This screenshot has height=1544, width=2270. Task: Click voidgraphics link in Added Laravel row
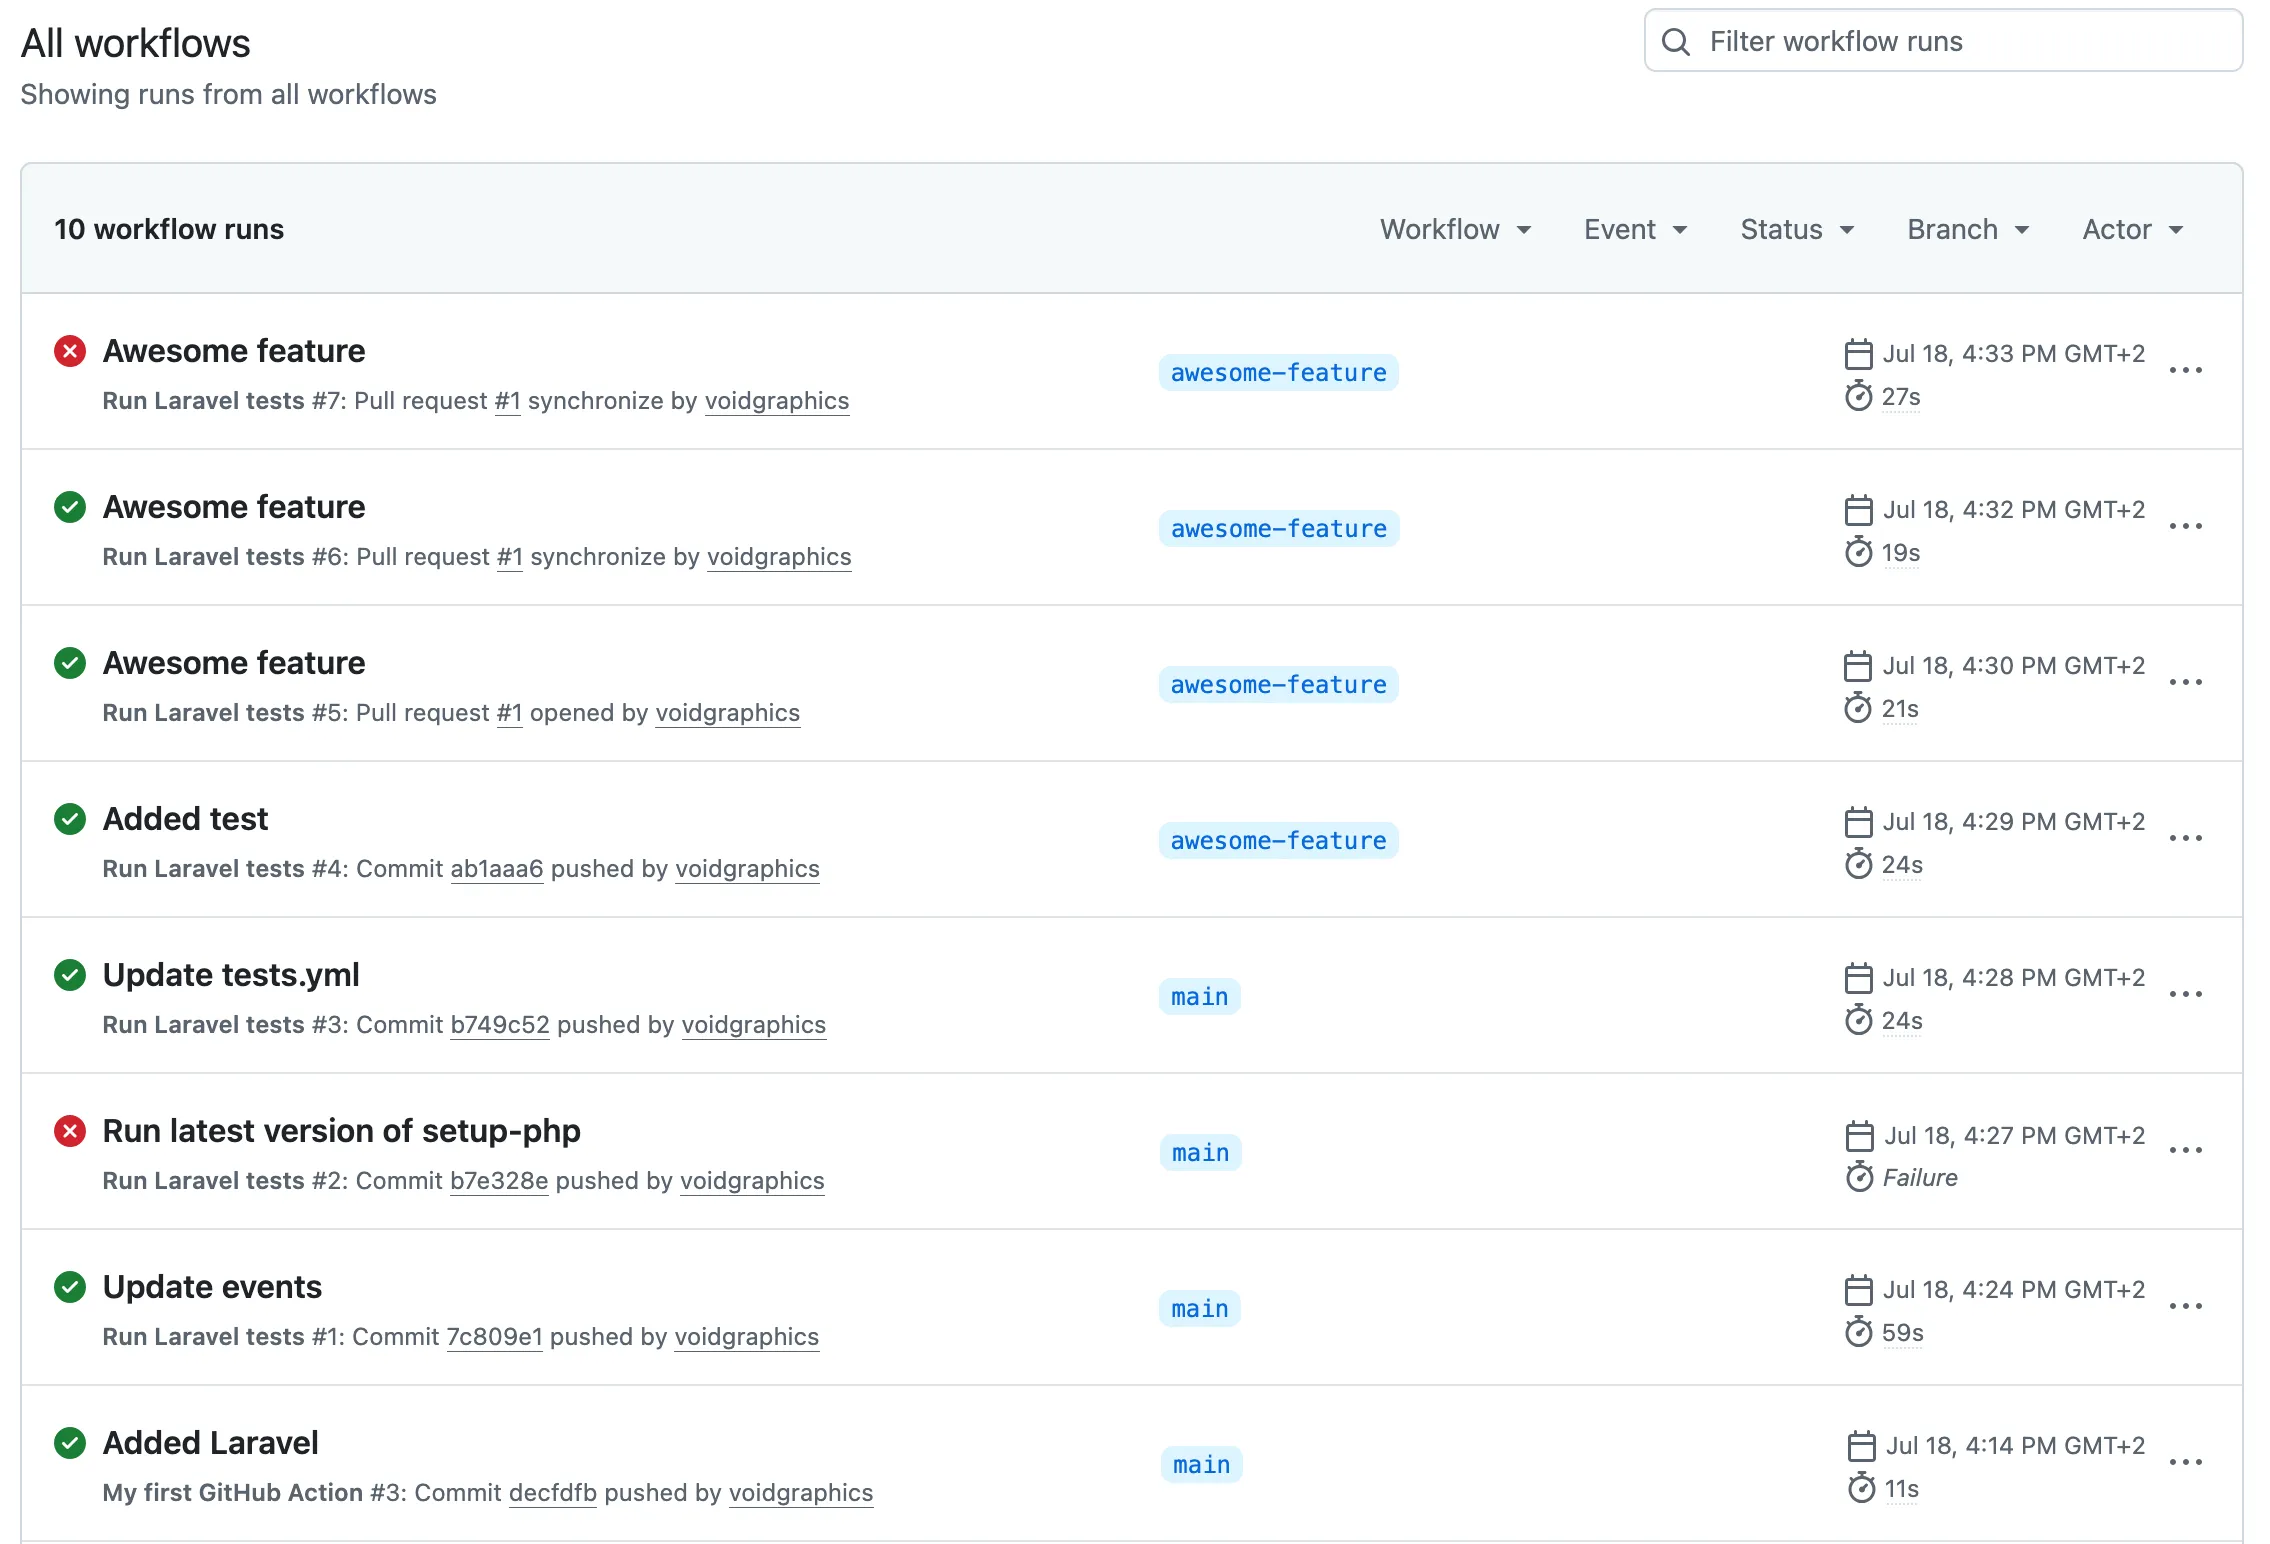point(801,1493)
